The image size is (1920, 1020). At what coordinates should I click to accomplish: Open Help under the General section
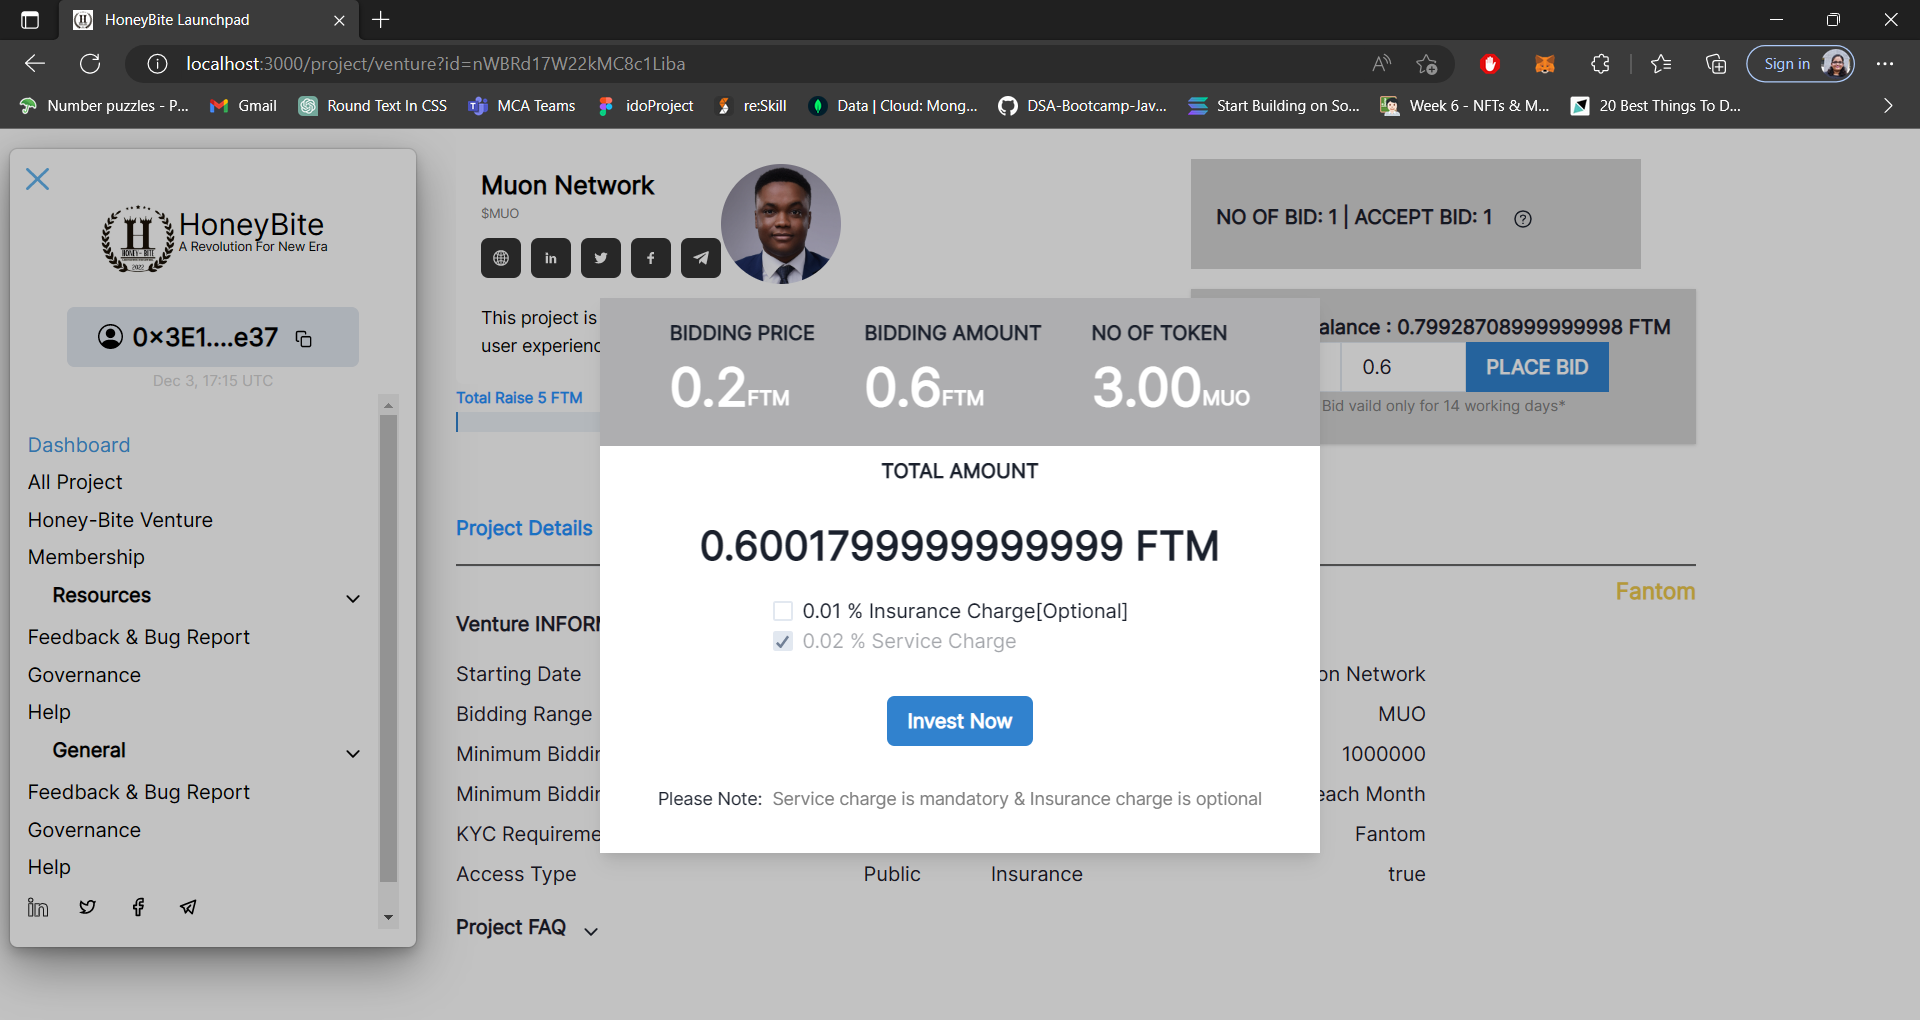click(x=49, y=867)
